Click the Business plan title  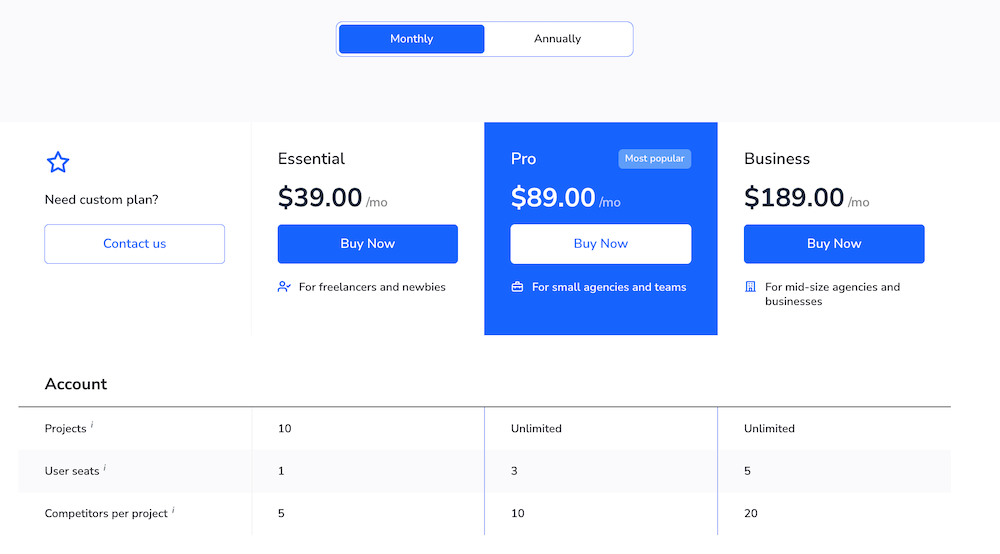pos(777,159)
